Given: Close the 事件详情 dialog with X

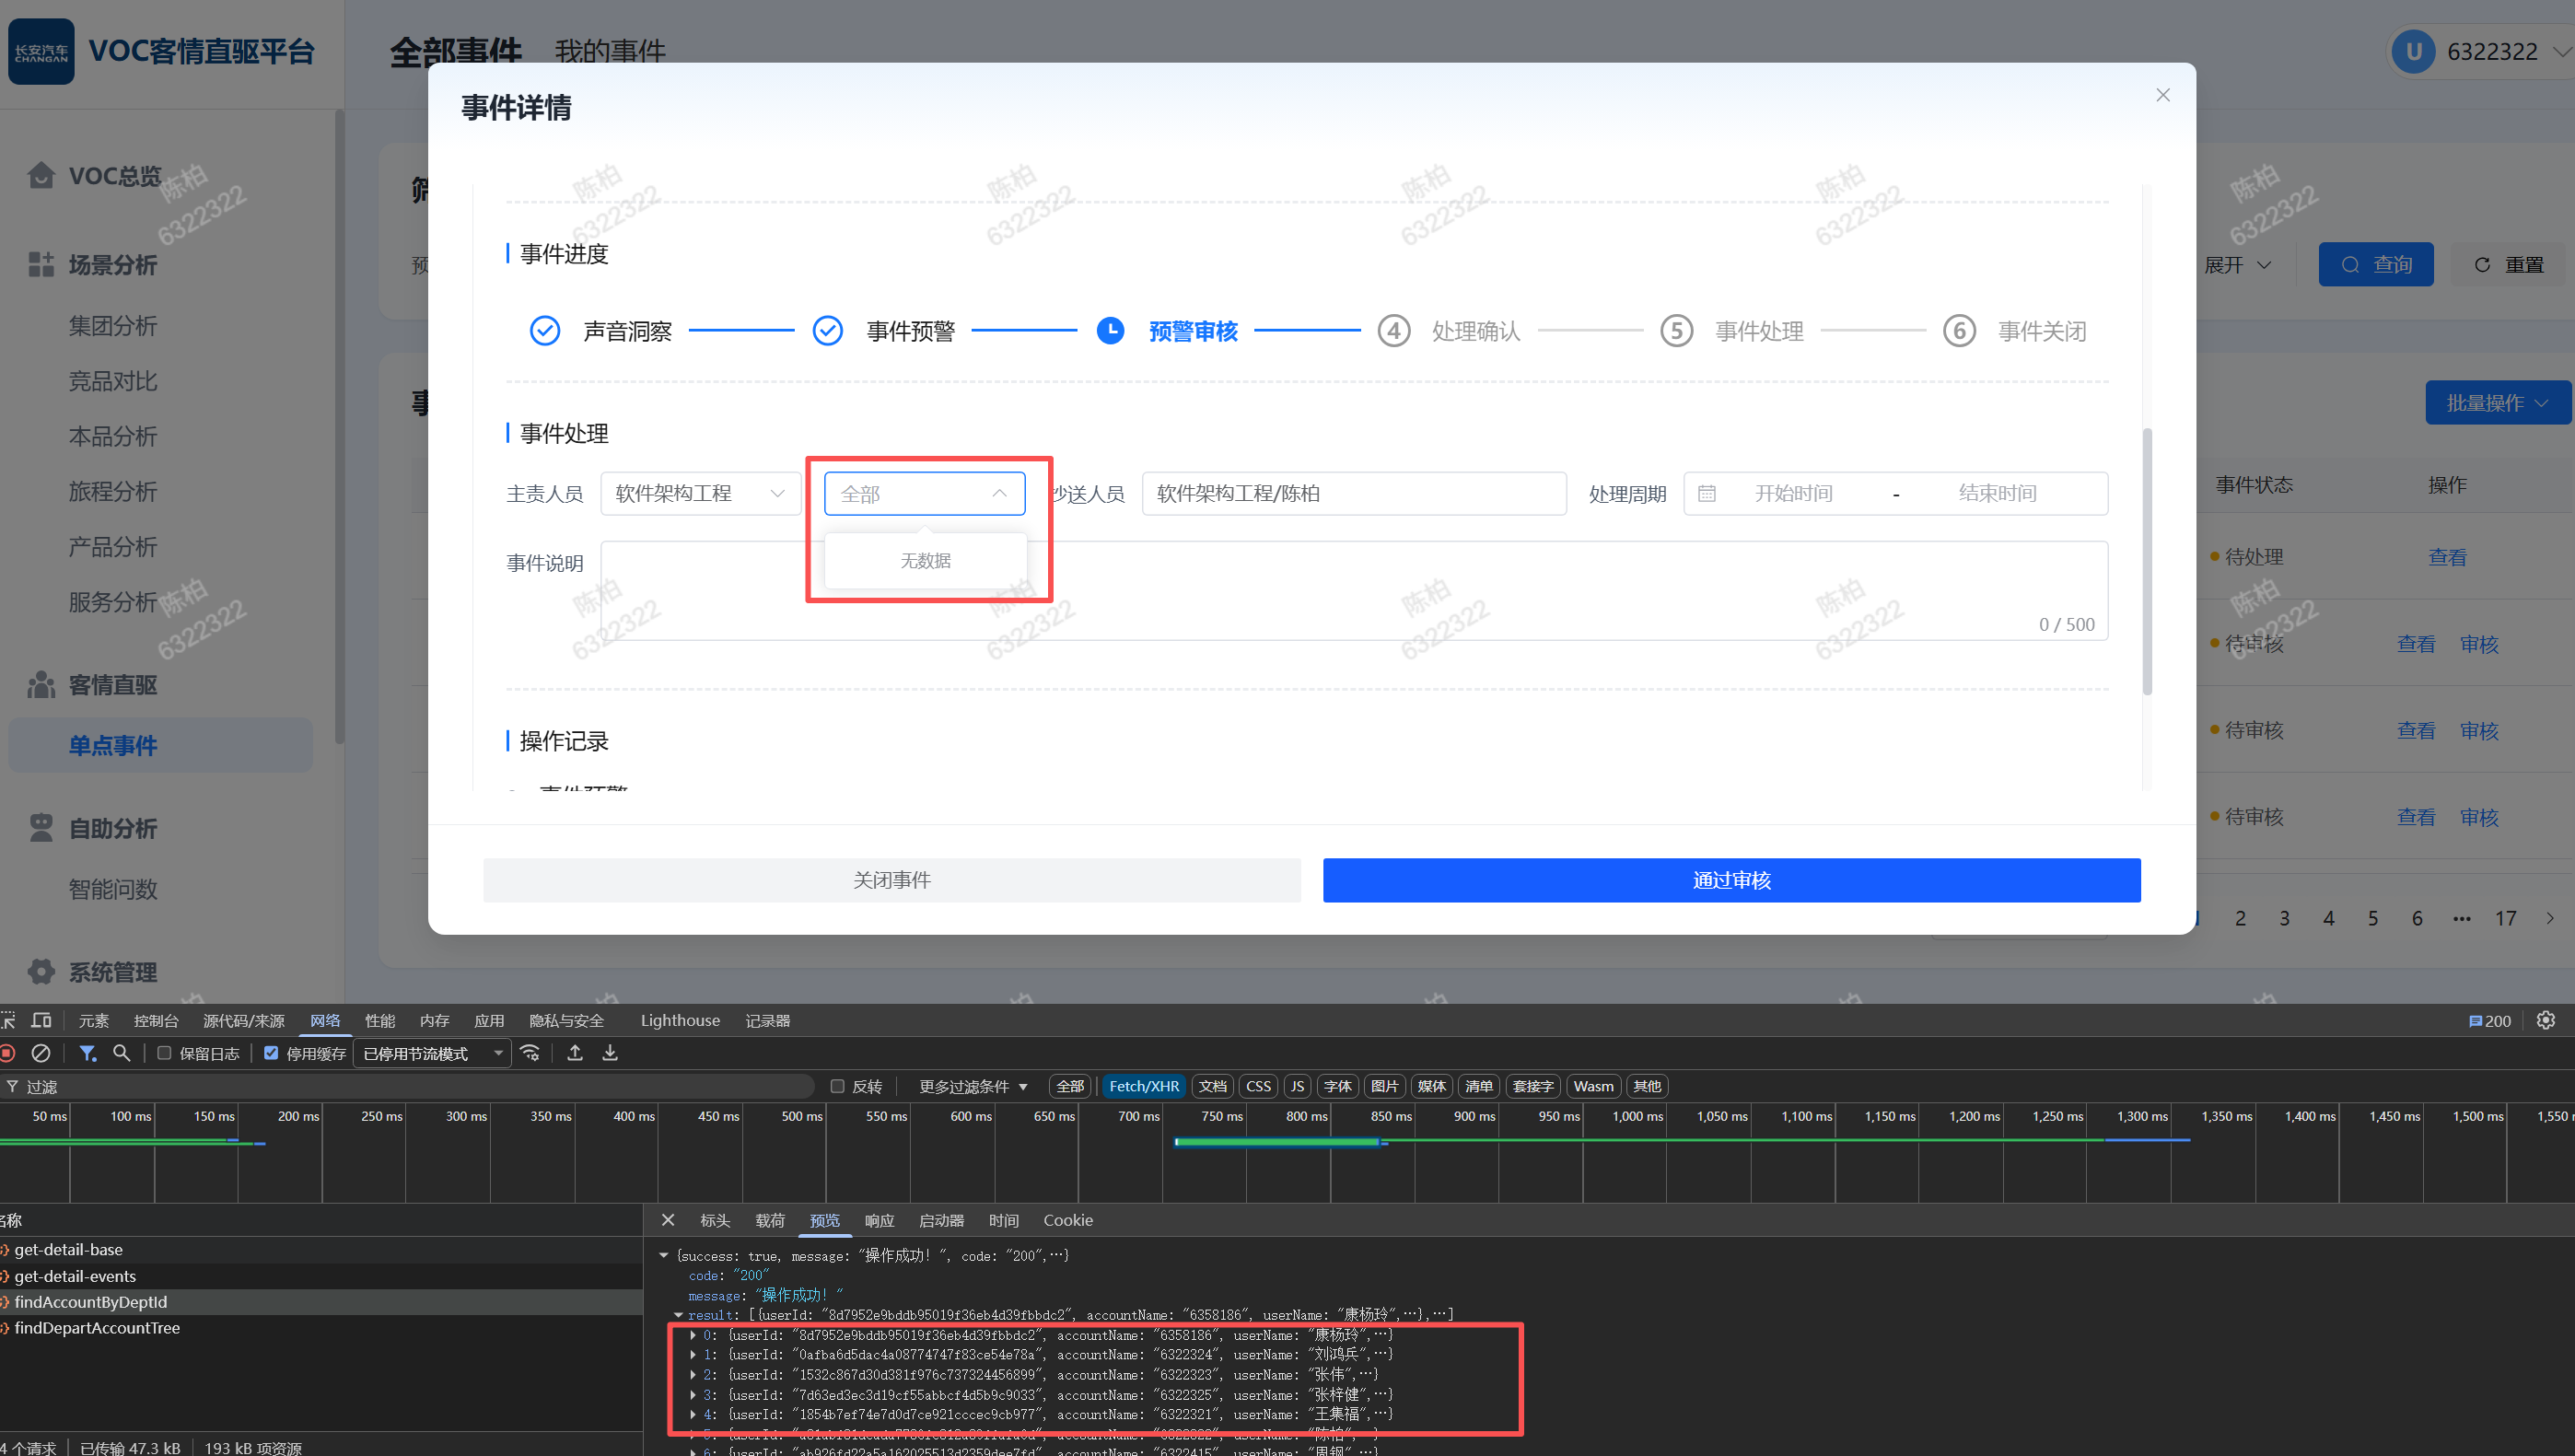Looking at the screenshot, I should coord(2163,95).
